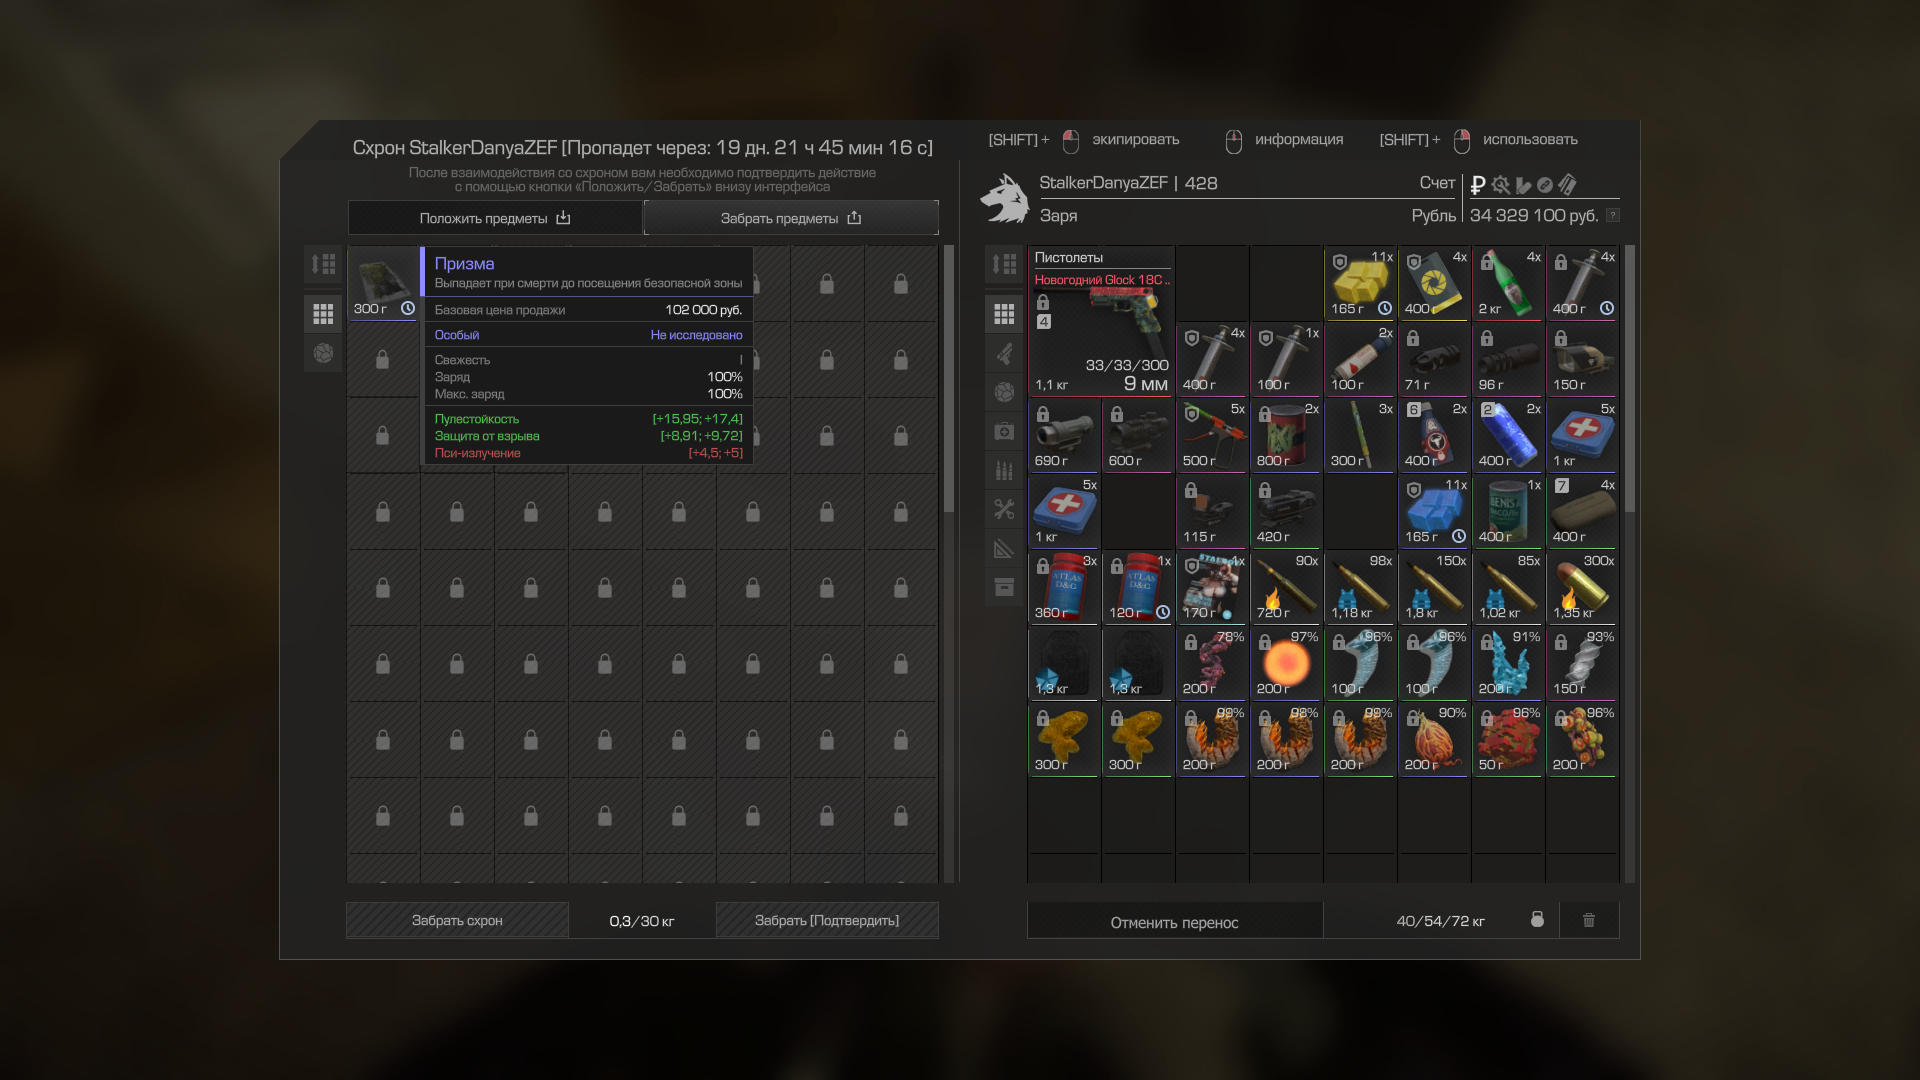Image resolution: width=1920 pixels, height=1080 pixels.
Task: Select the muzzle brake attachment 71 г
Action: [x=1434, y=359]
